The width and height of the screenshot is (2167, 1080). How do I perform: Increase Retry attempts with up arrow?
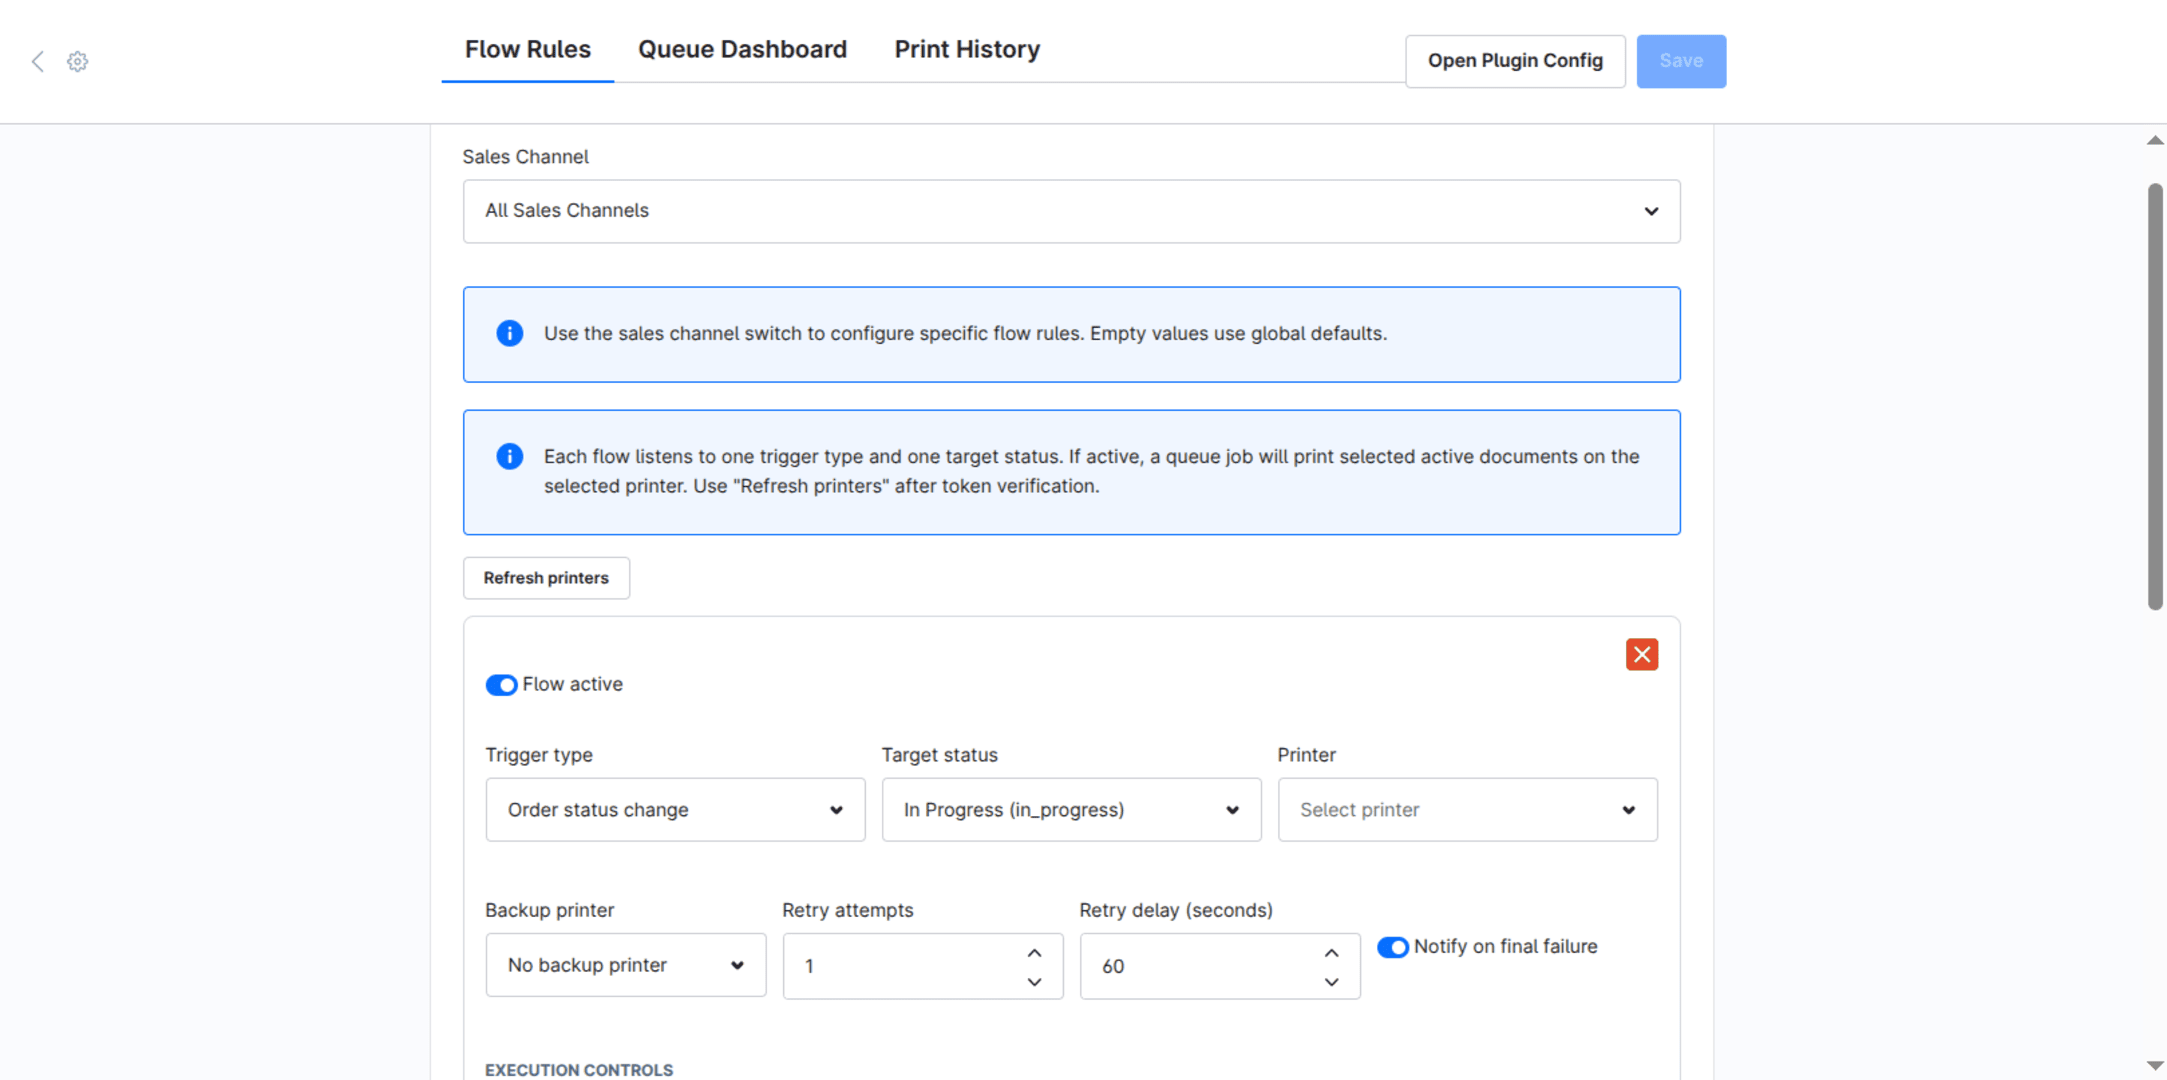1034,953
